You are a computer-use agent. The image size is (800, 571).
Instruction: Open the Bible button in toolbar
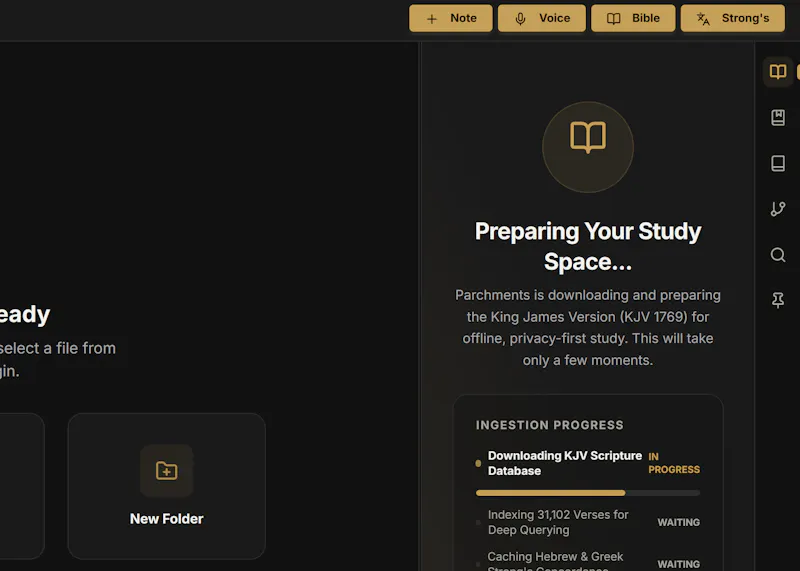pyautogui.click(x=633, y=18)
